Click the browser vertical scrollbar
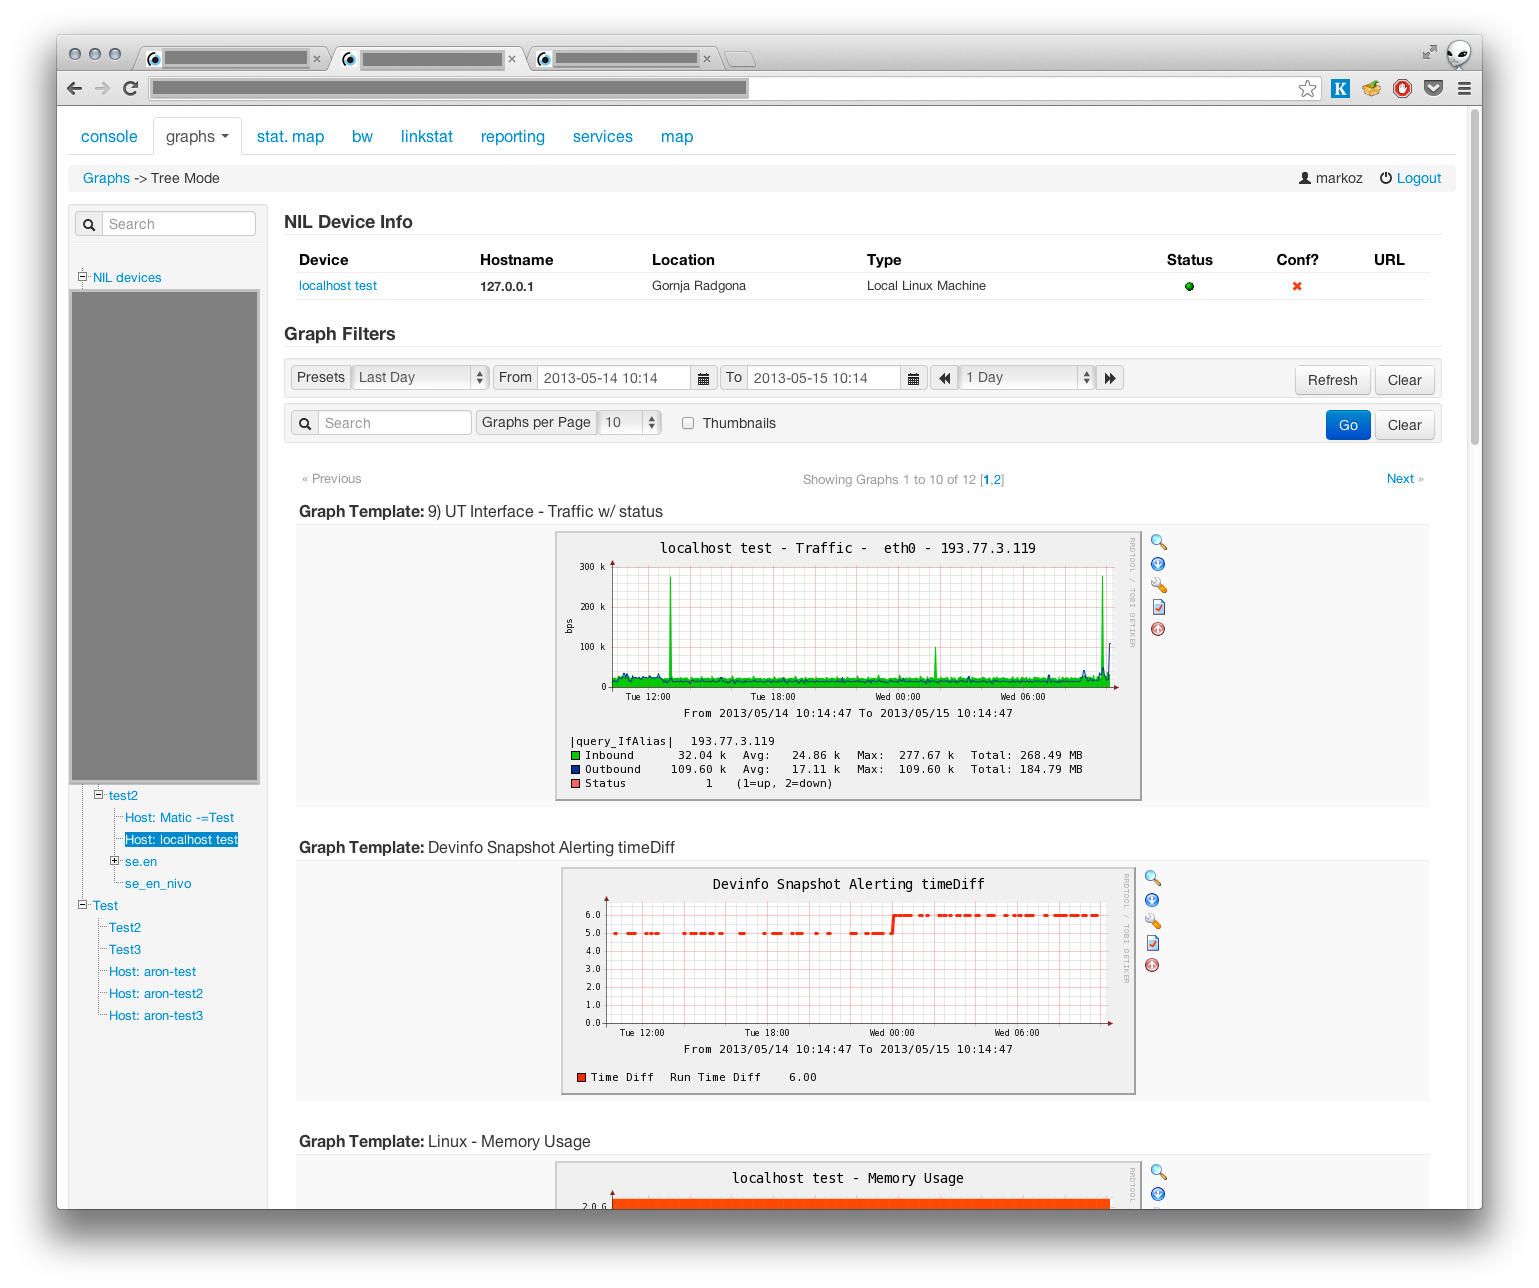 click(1474, 276)
